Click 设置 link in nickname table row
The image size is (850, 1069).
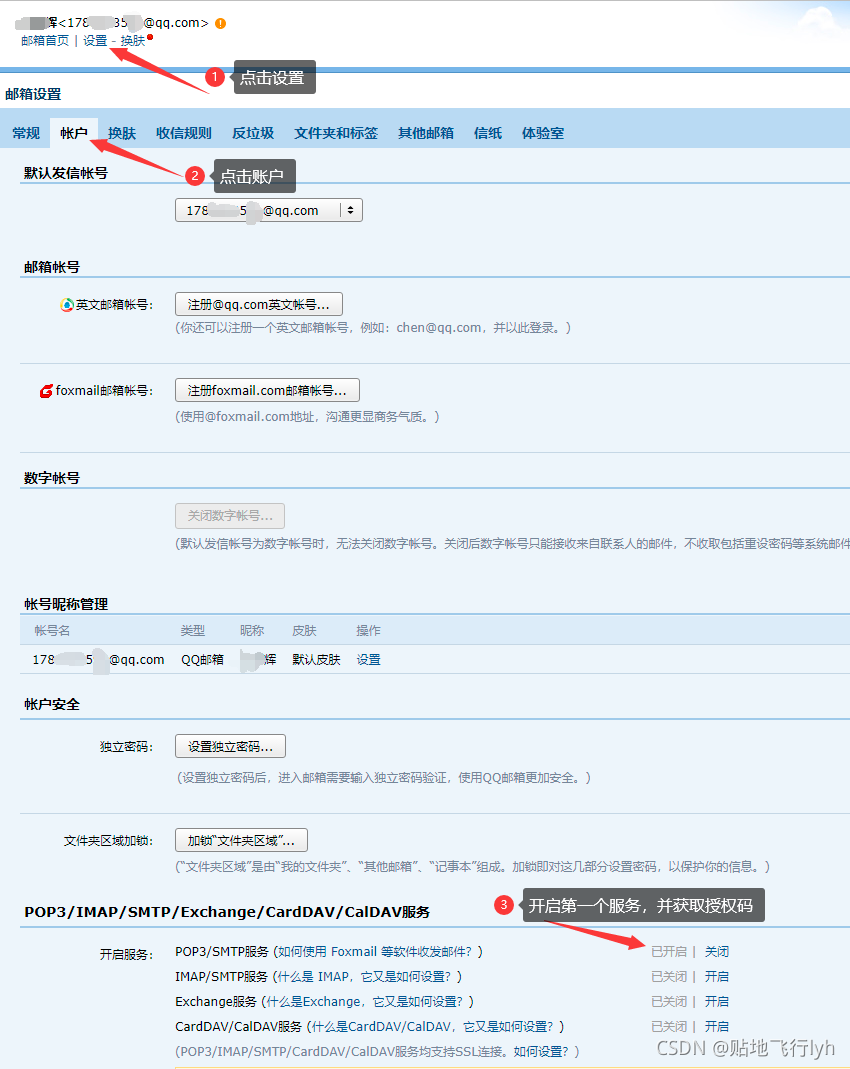(369, 660)
